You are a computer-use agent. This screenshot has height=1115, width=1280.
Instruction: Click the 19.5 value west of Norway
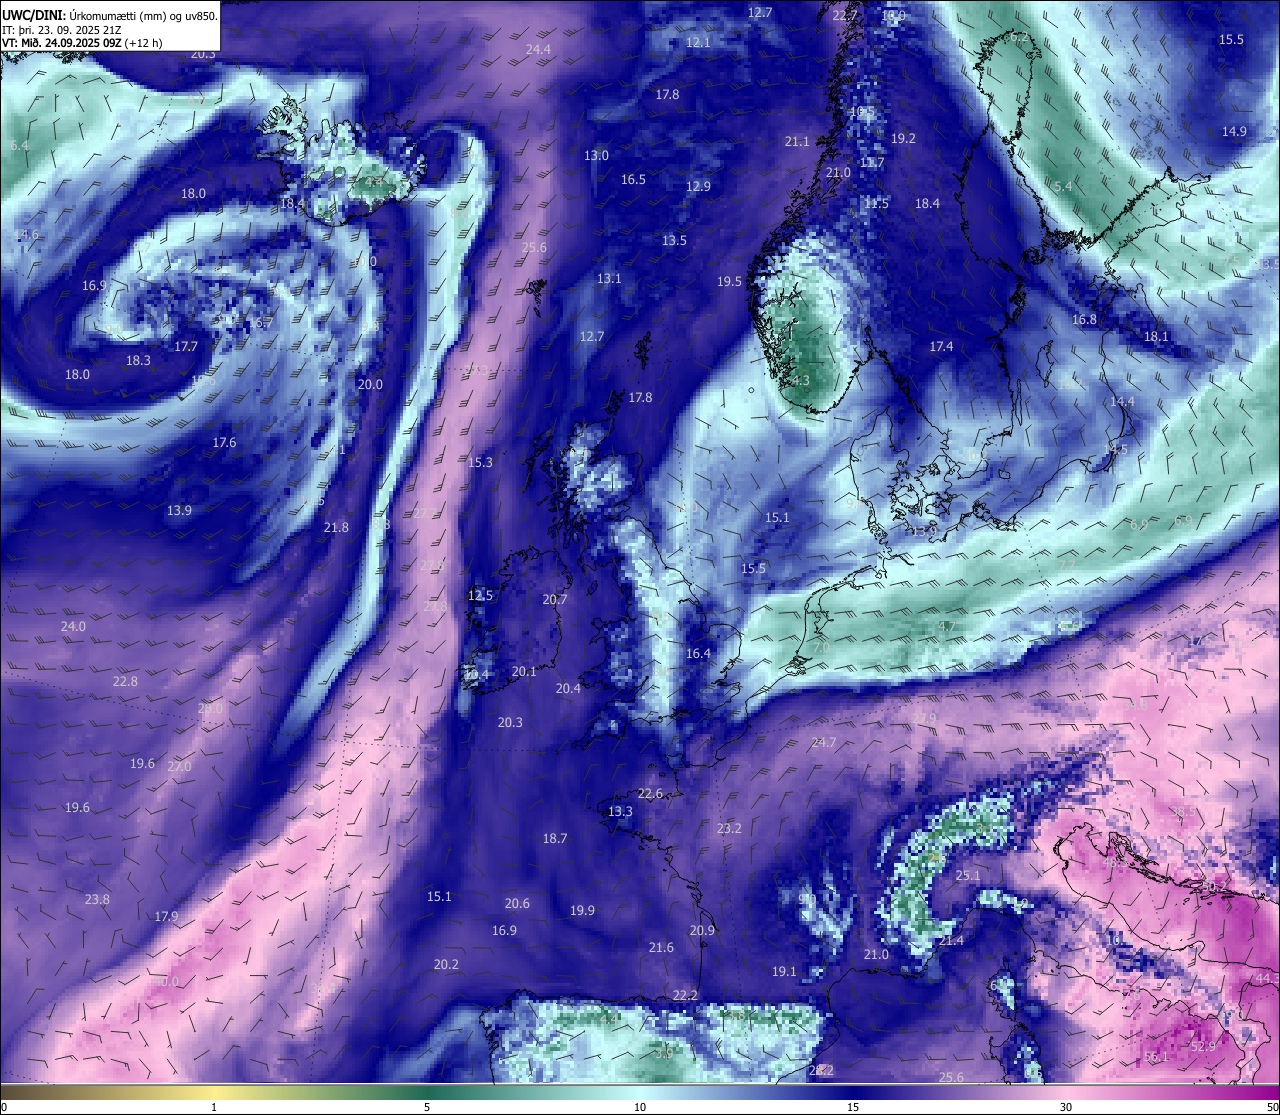coord(729,281)
